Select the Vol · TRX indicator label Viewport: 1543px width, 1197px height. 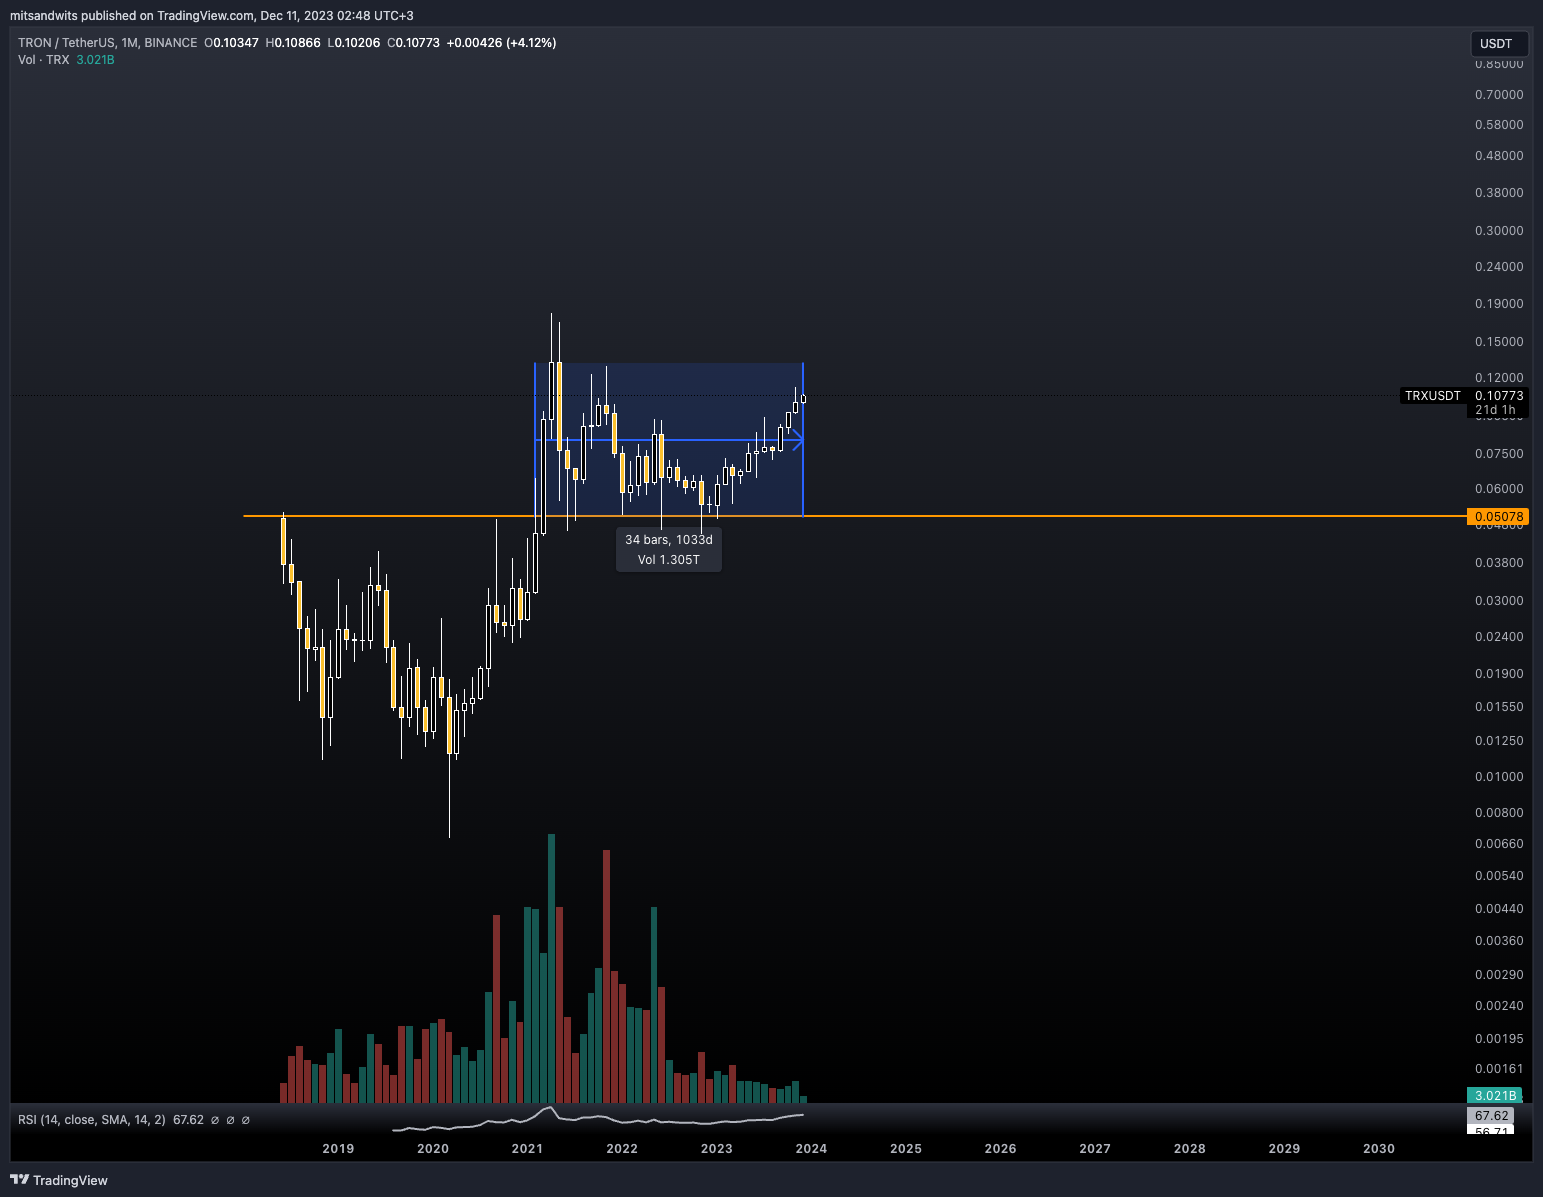click(43, 60)
